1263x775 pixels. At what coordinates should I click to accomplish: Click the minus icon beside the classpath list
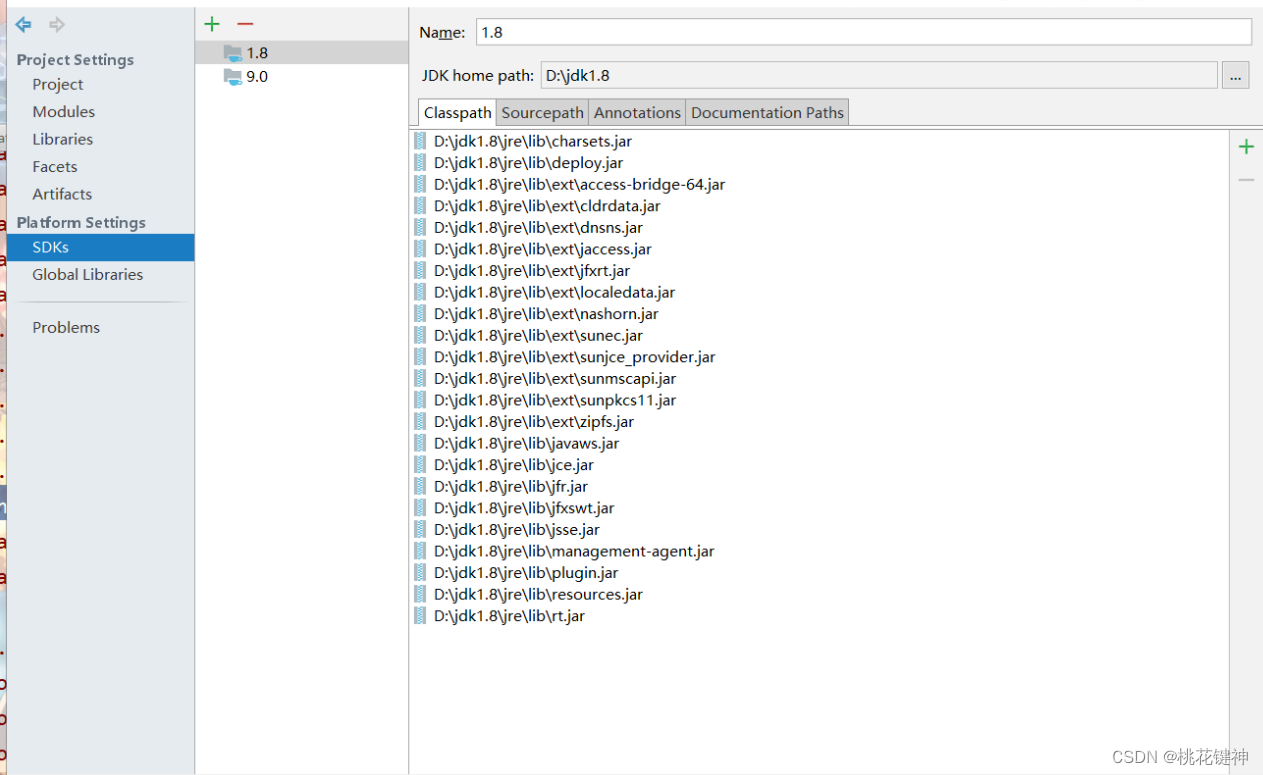(1246, 179)
